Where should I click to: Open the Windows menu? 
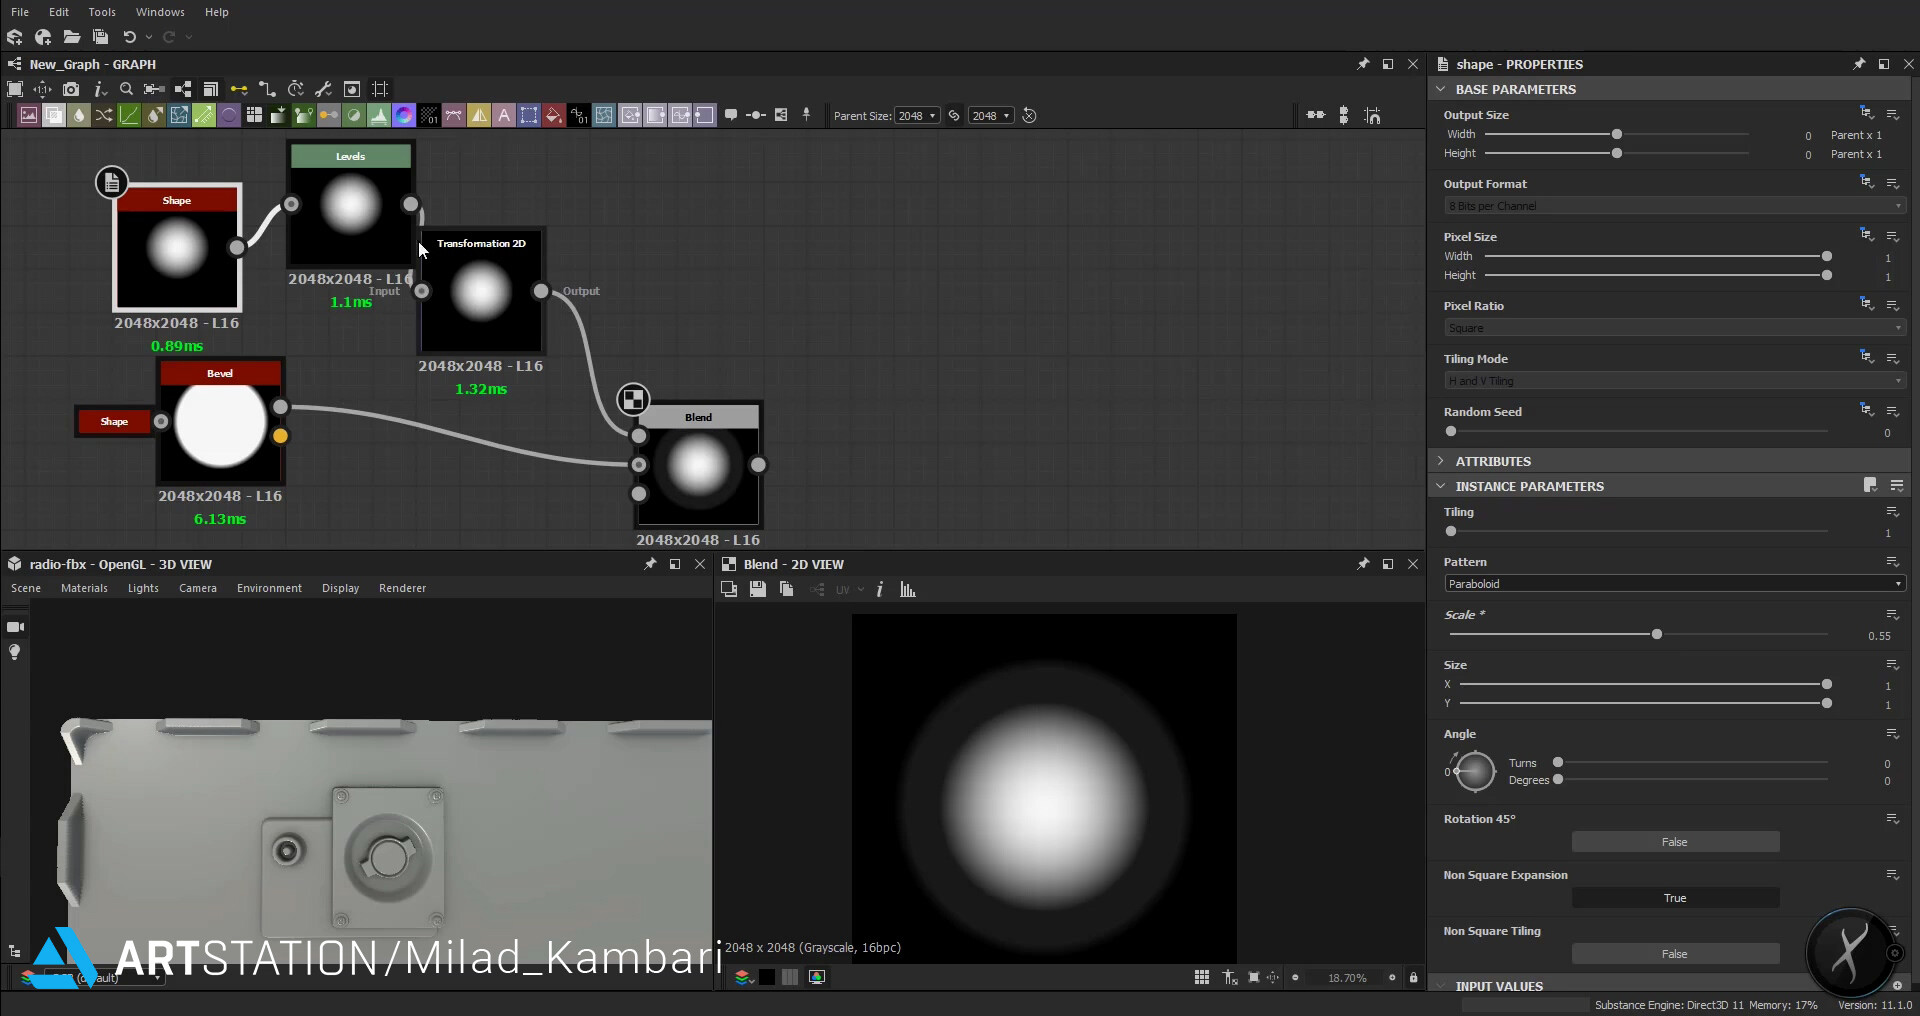tap(160, 12)
